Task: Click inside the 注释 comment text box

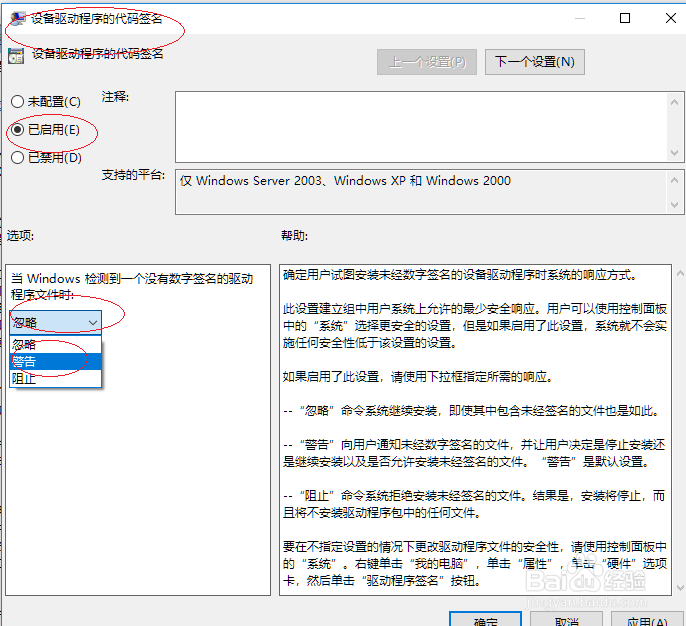Action: coord(421,126)
